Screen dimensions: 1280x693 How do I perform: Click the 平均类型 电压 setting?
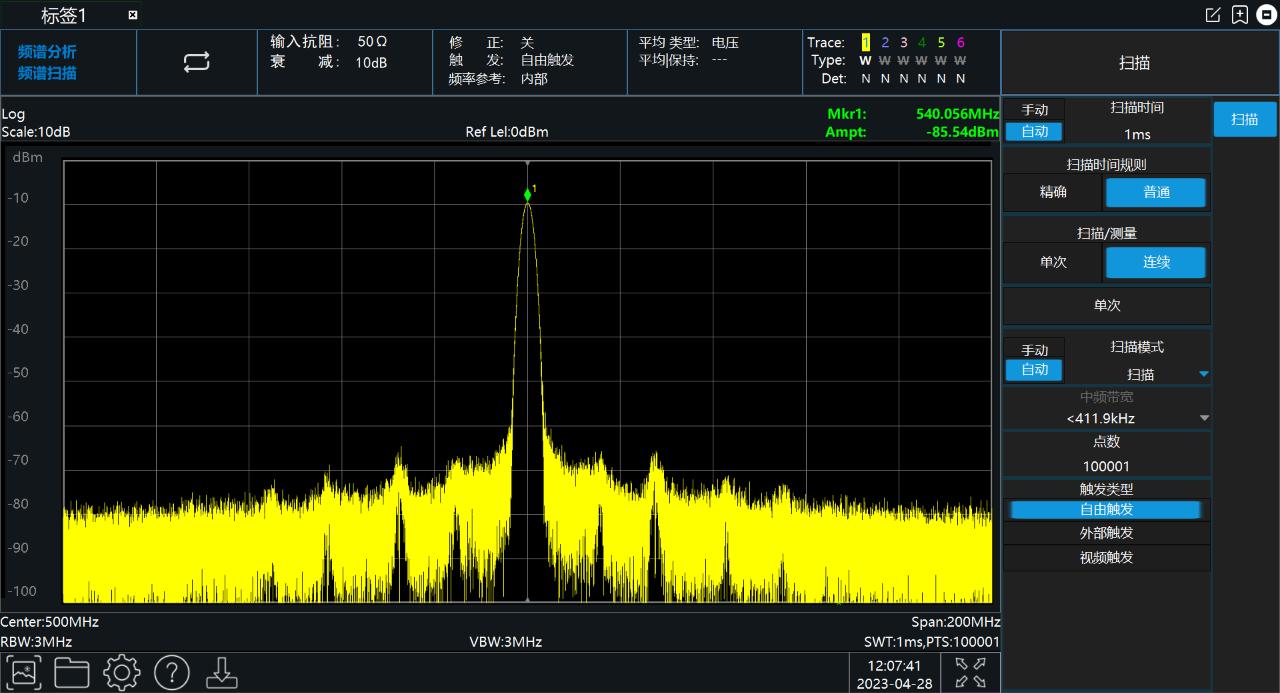(689, 42)
